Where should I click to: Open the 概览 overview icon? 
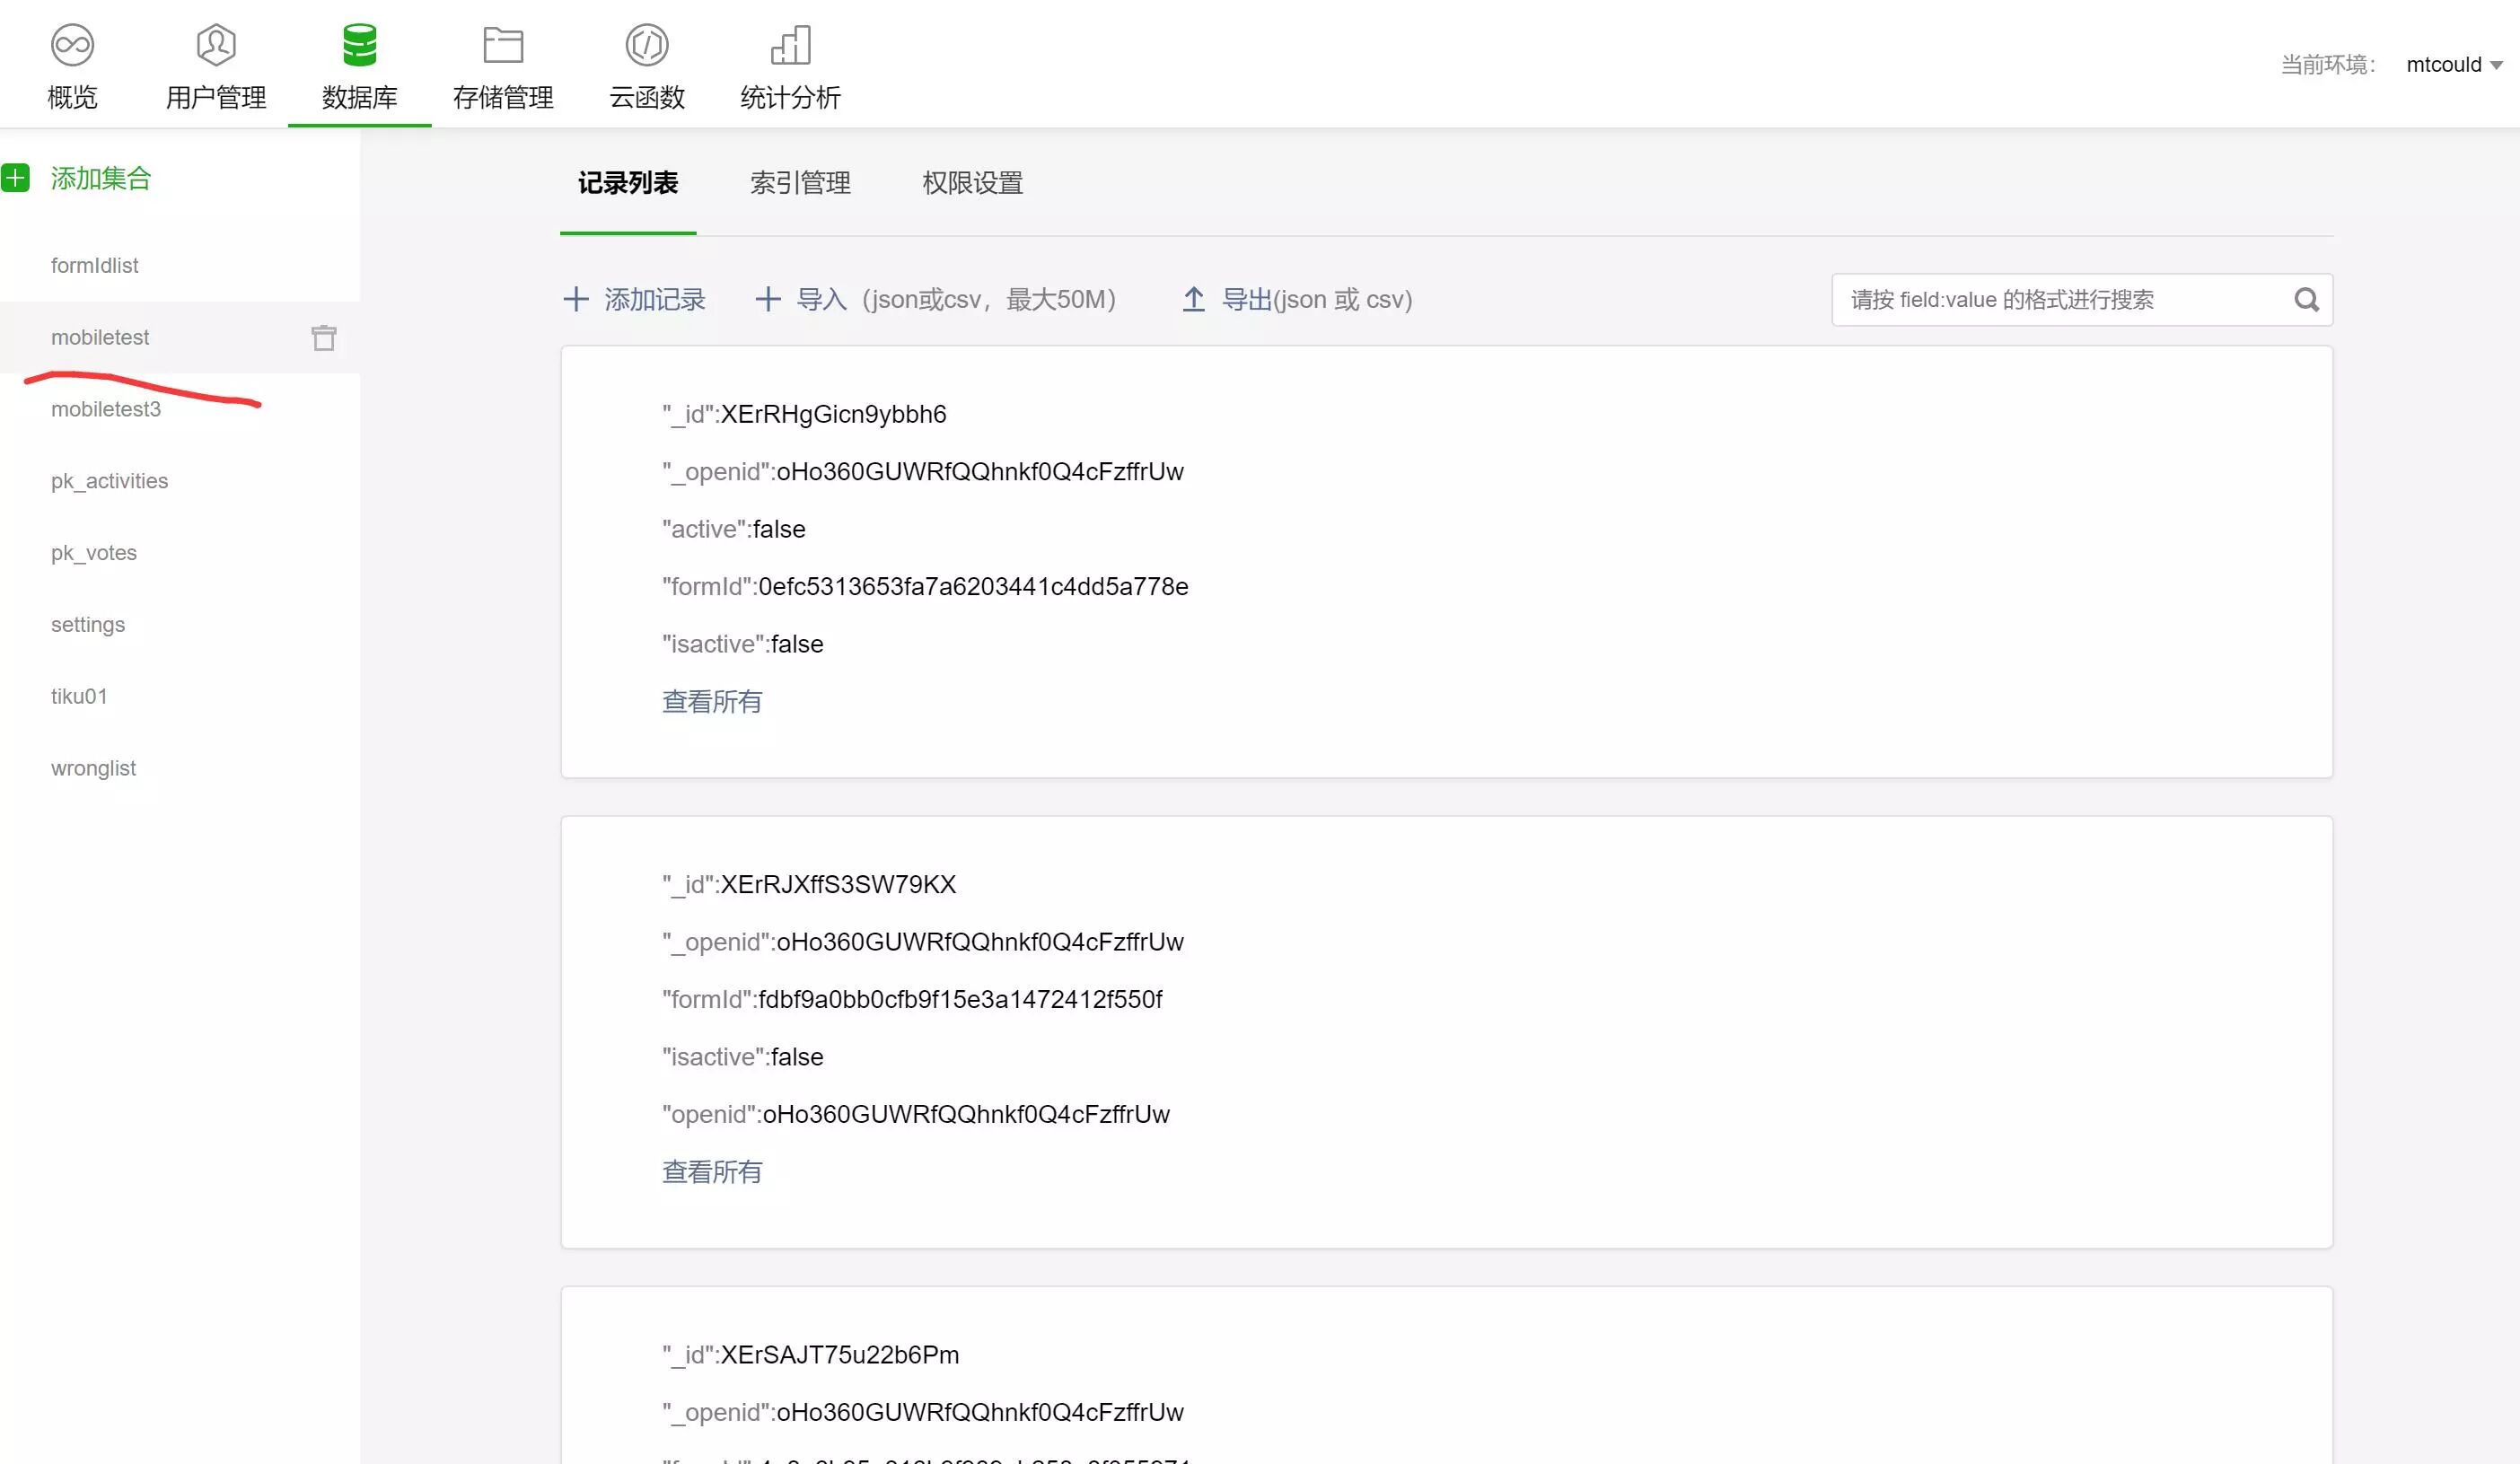coord(72,45)
